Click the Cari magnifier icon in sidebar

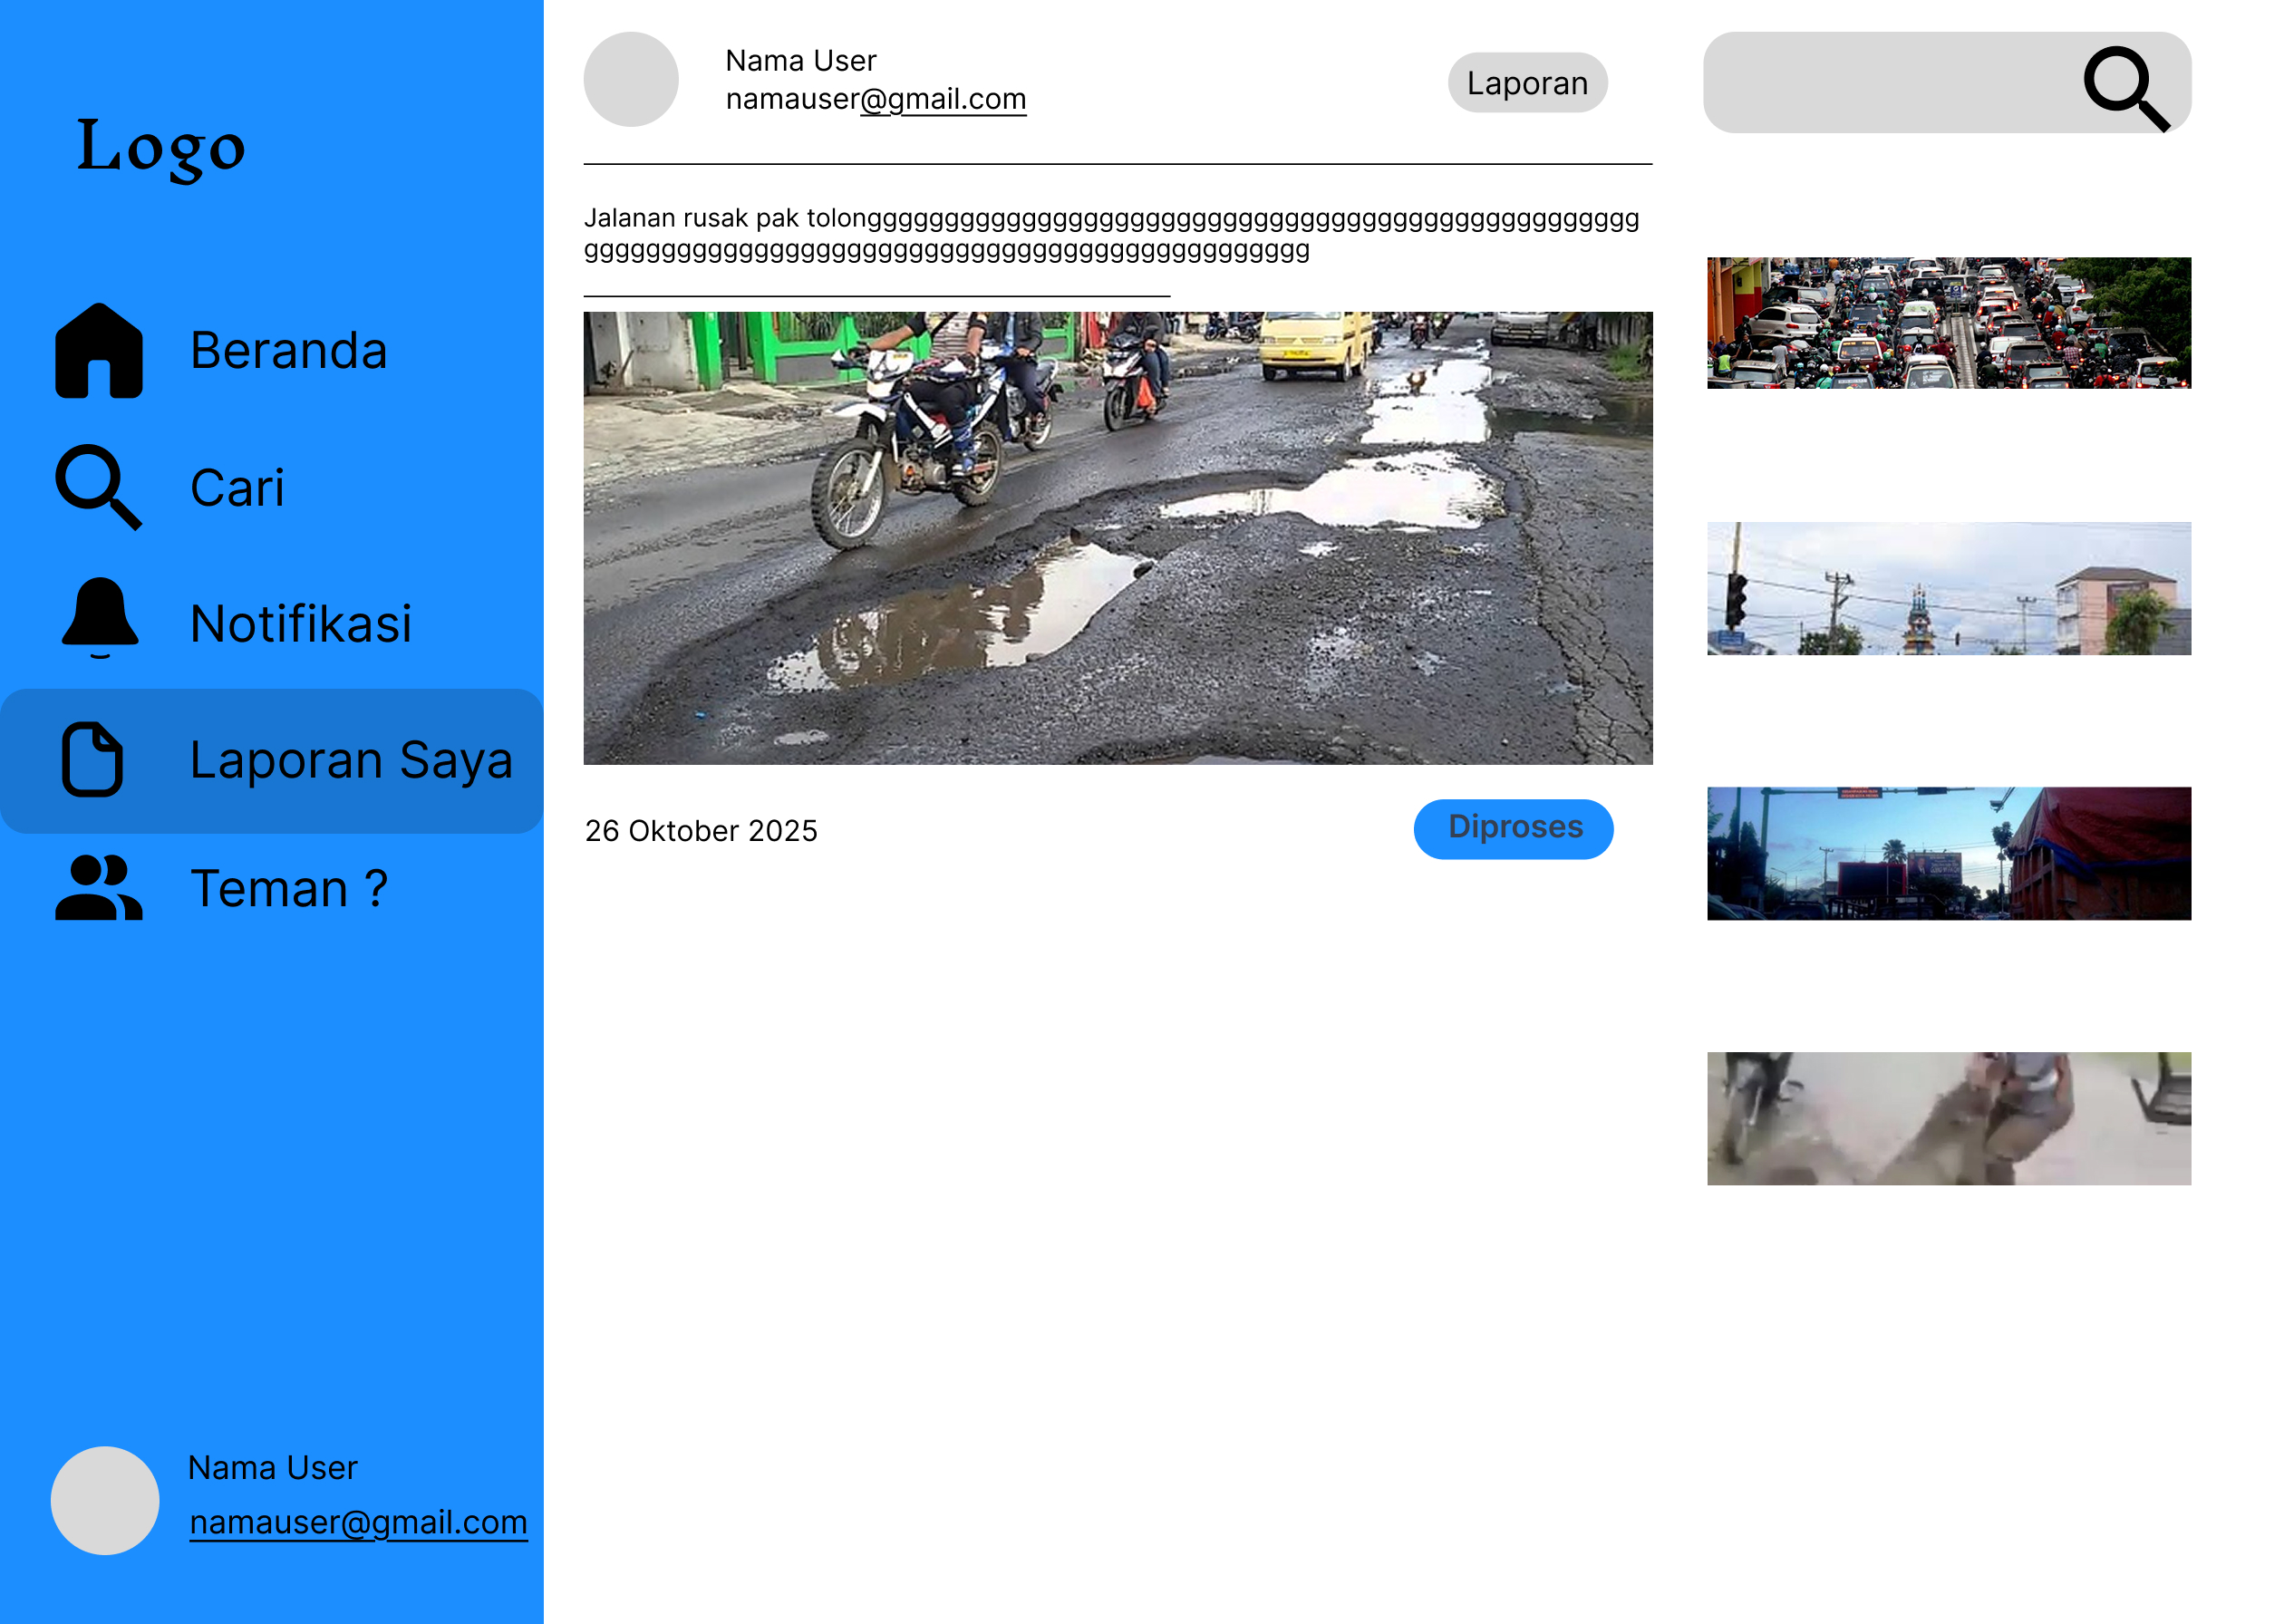pos(98,487)
